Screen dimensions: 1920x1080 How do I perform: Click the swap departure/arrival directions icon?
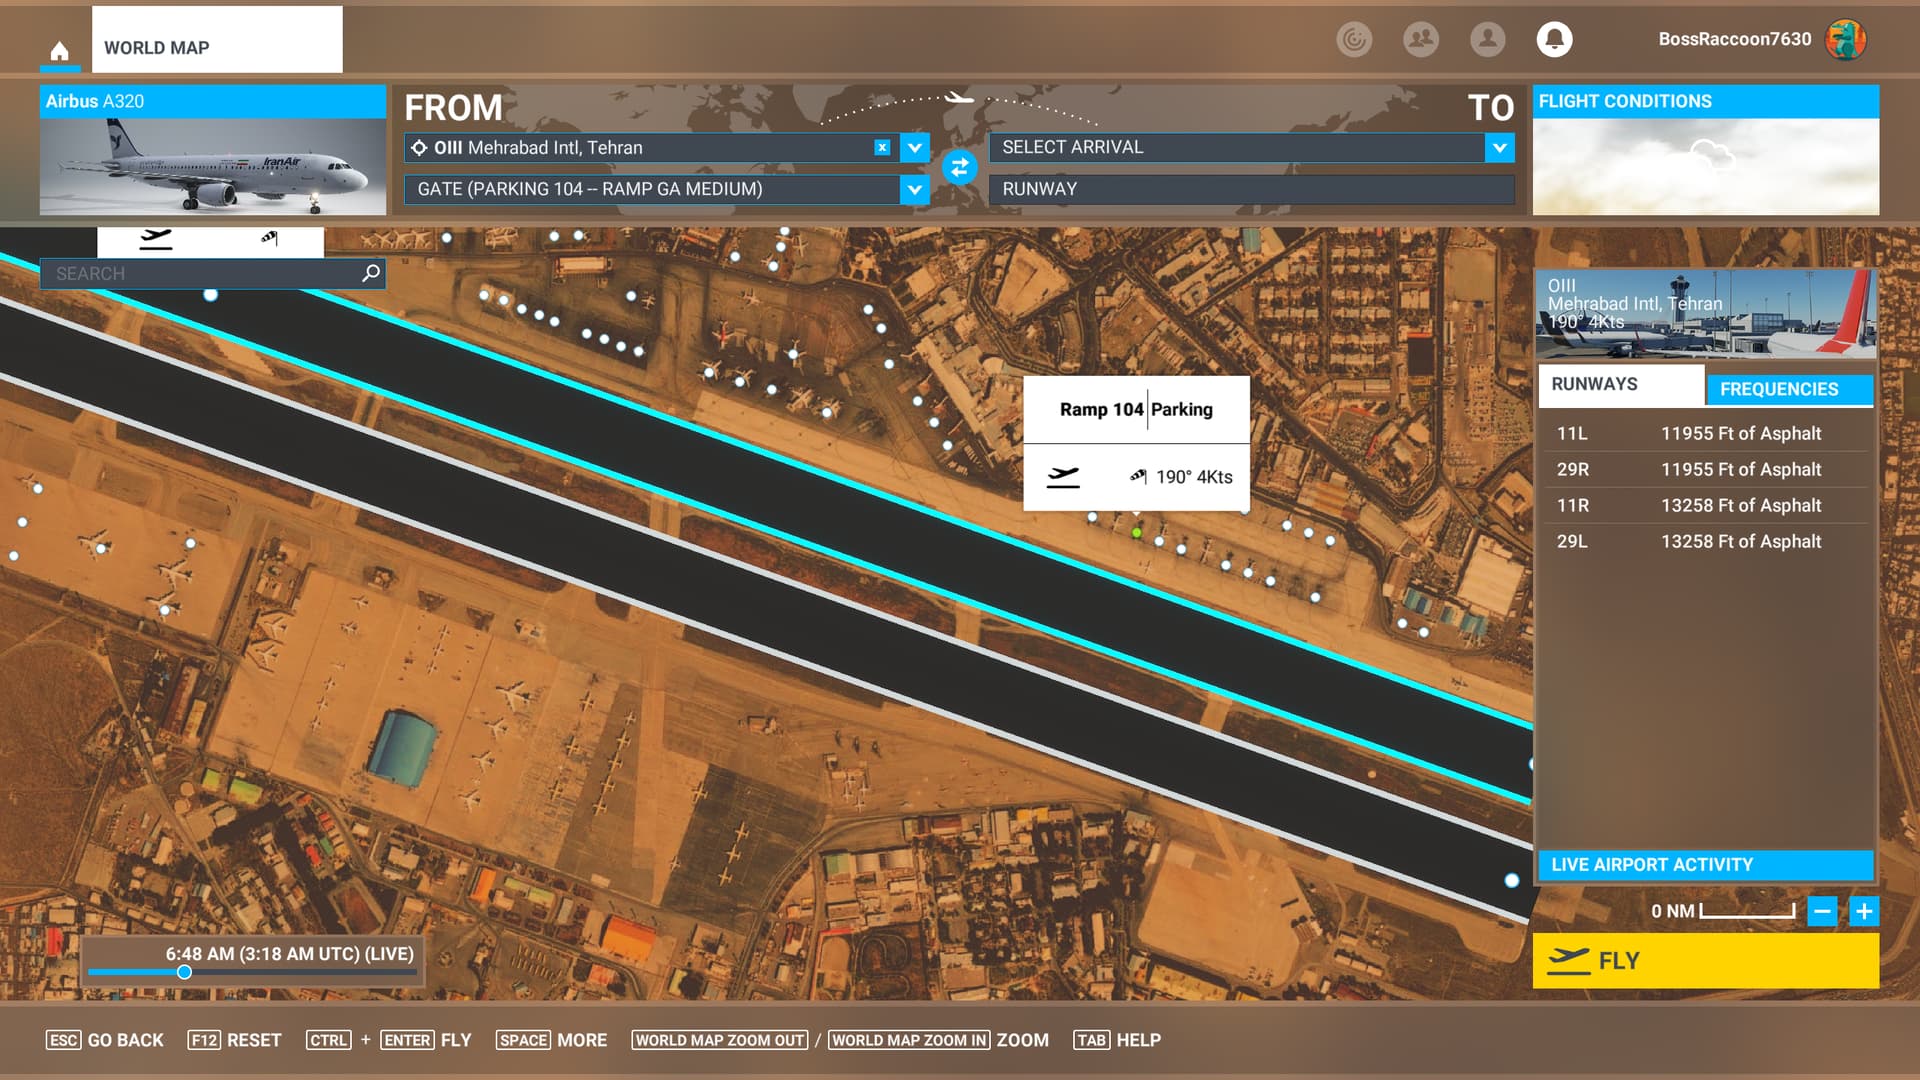click(x=960, y=167)
